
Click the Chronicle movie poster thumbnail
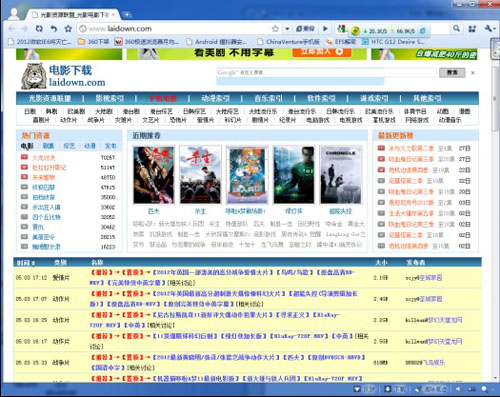pyautogui.click(x=340, y=175)
